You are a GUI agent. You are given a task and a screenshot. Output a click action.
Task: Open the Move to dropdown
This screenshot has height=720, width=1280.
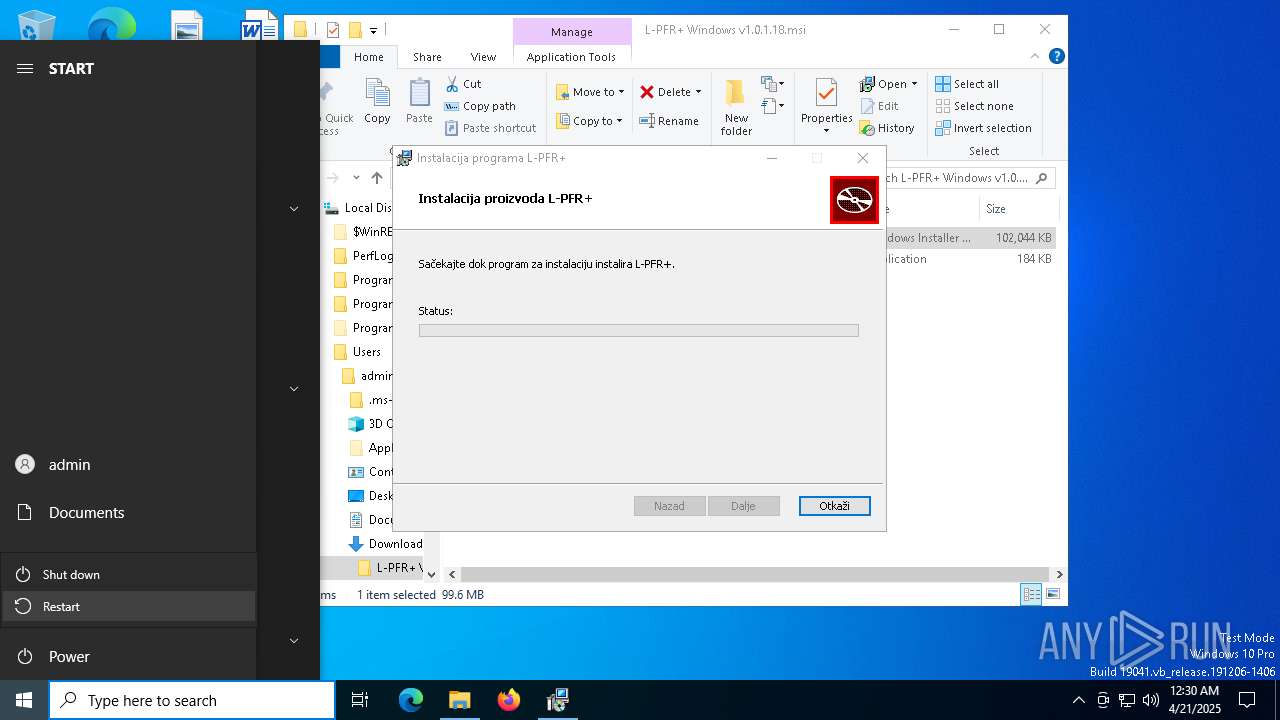tap(591, 92)
